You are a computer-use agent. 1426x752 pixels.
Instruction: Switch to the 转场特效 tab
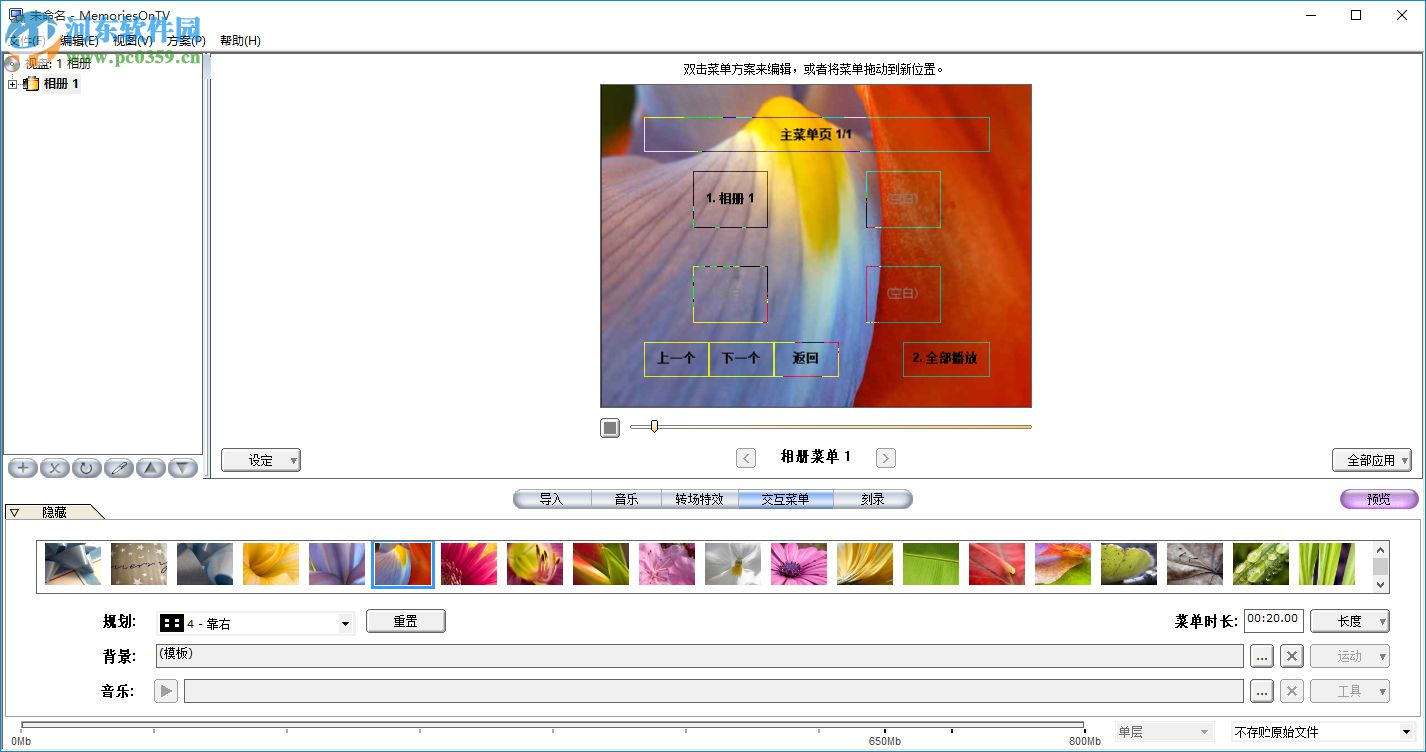pyautogui.click(x=700, y=499)
